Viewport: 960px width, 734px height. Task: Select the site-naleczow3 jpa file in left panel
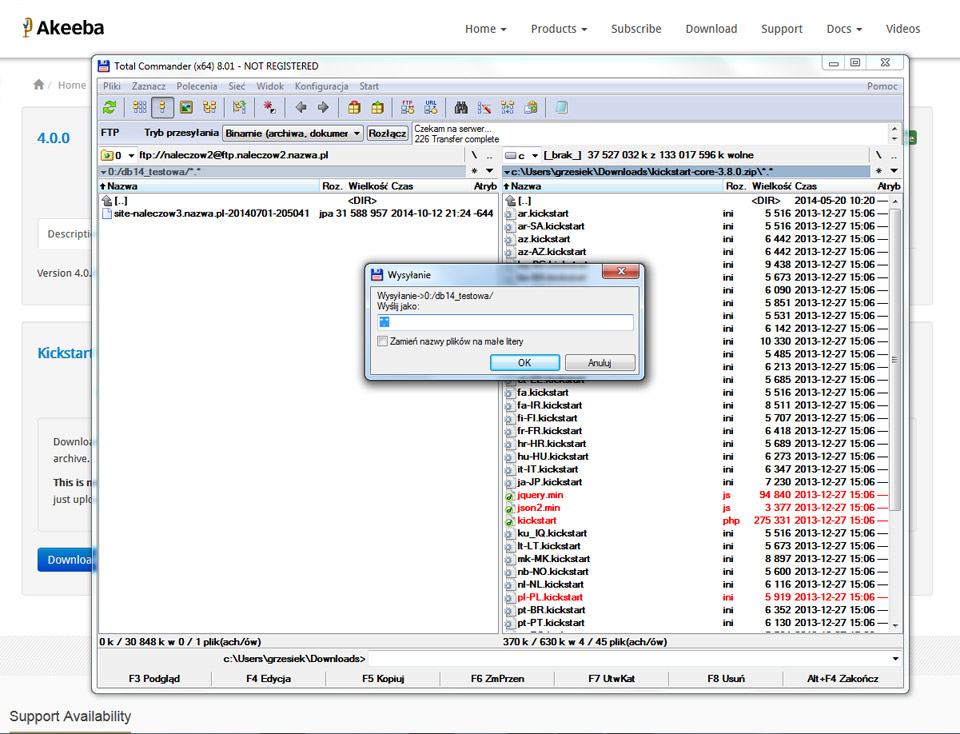(x=298, y=214)
